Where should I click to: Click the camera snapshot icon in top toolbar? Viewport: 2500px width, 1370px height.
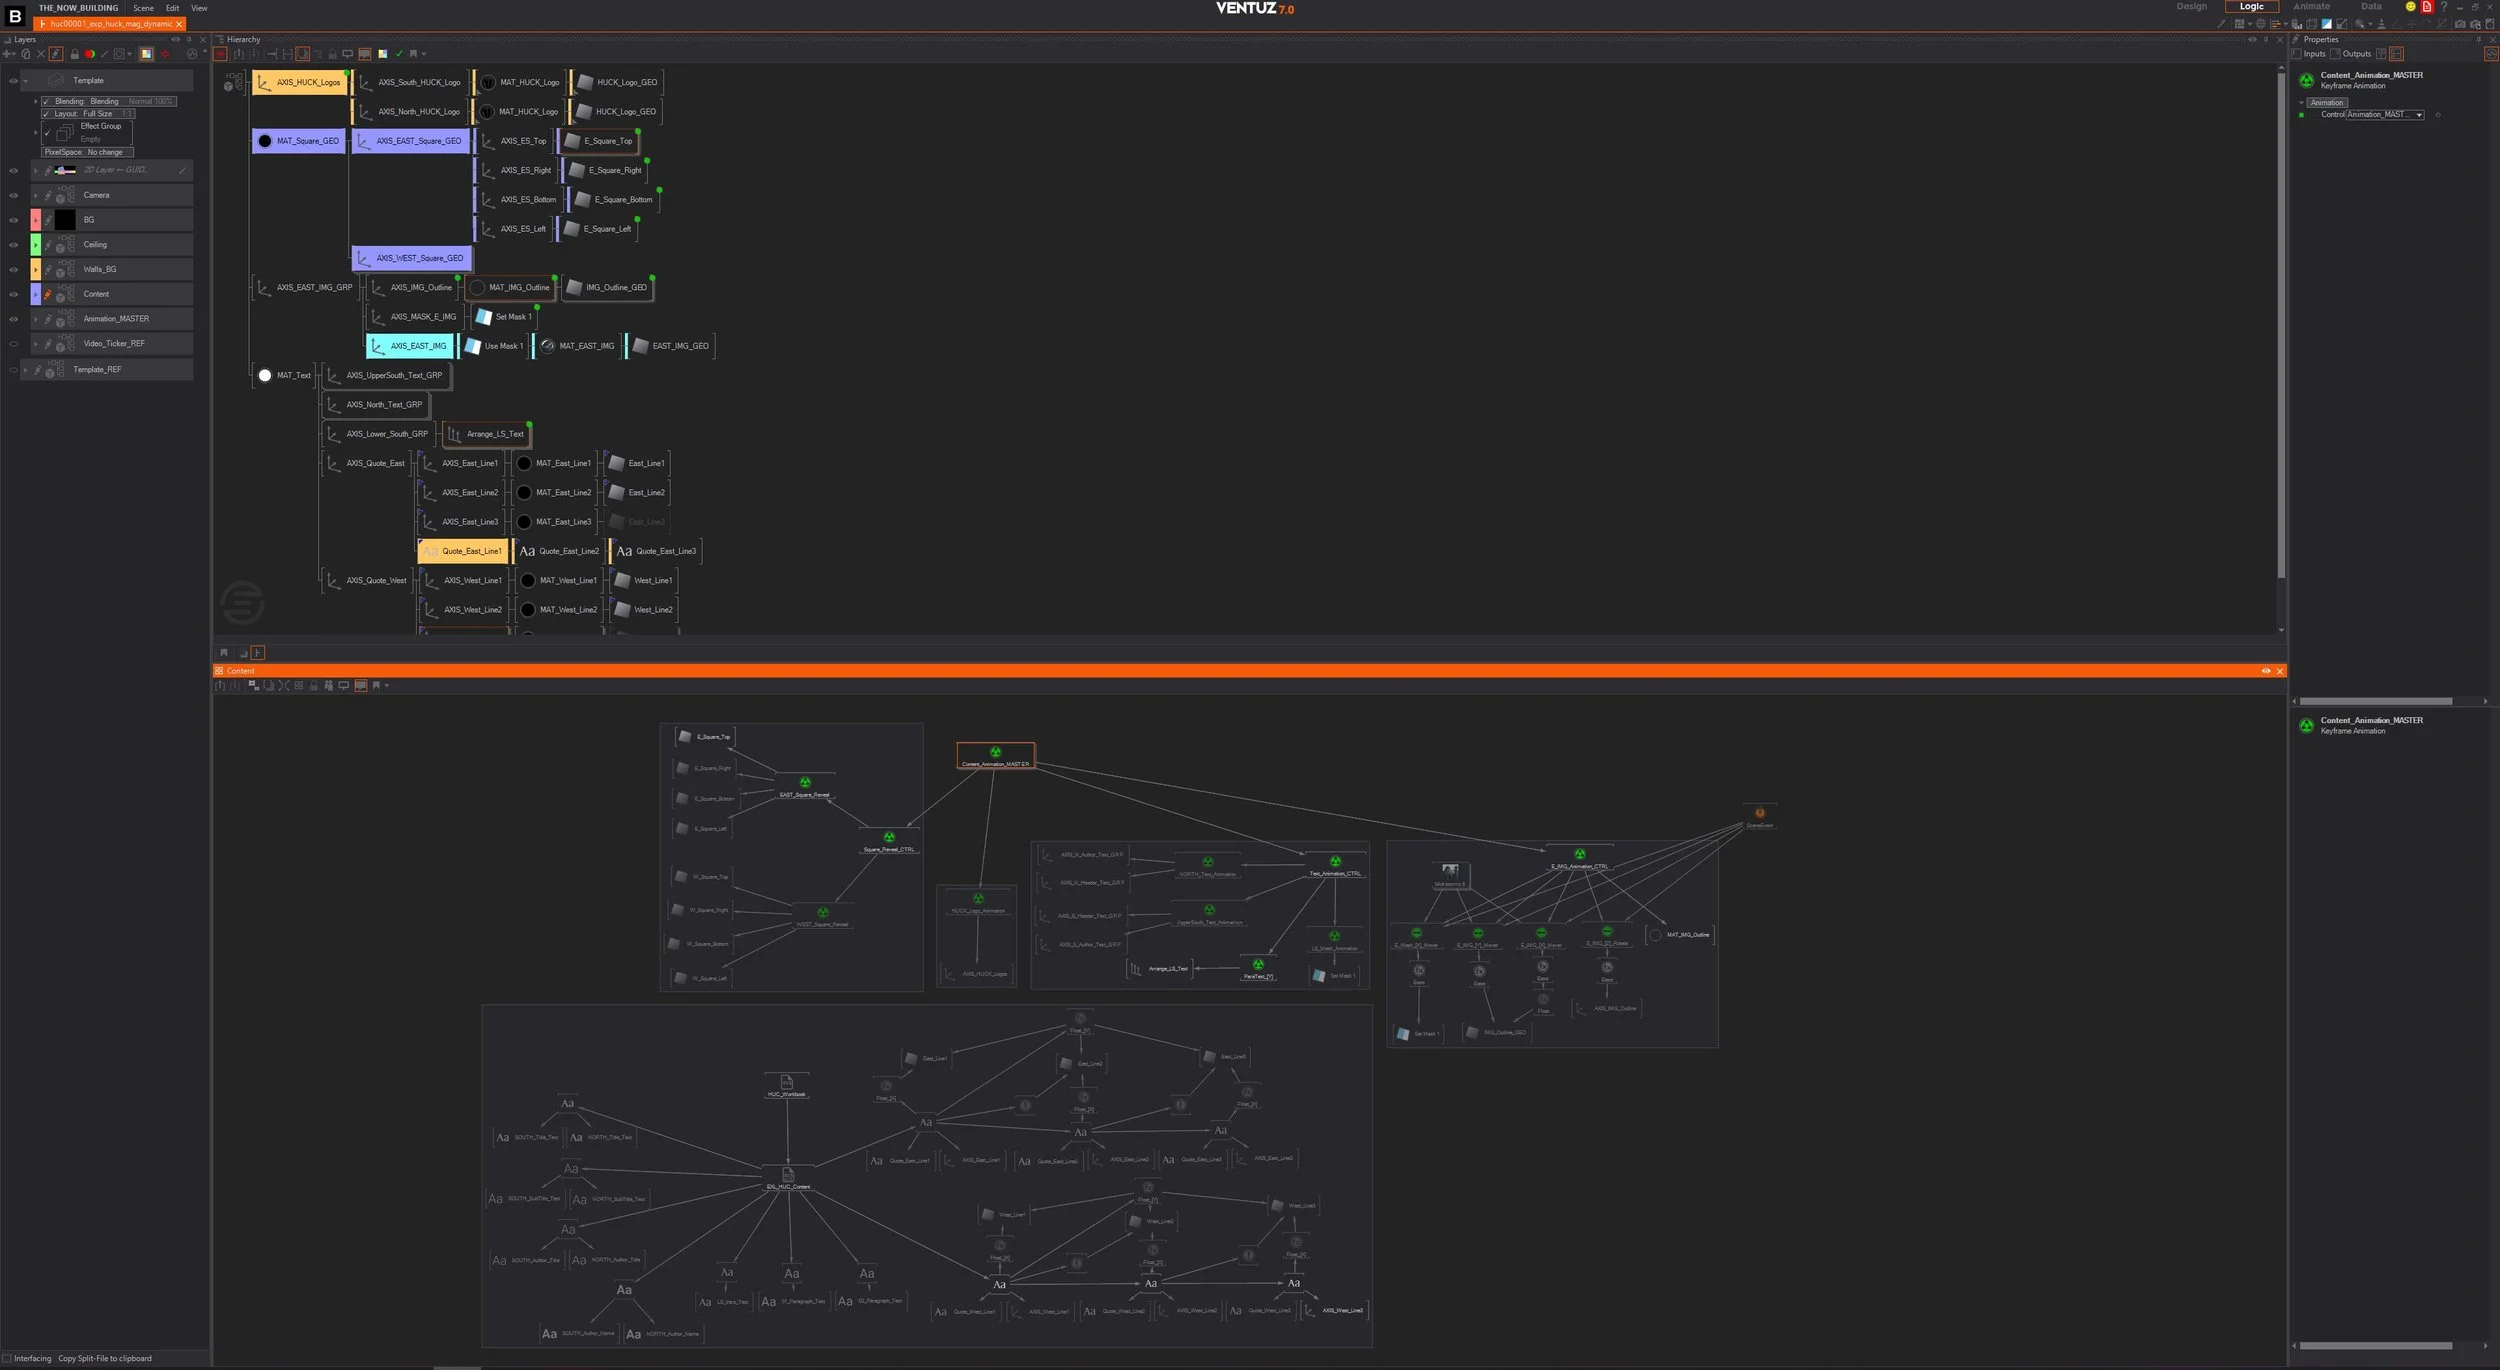(x=2460, y=24)
